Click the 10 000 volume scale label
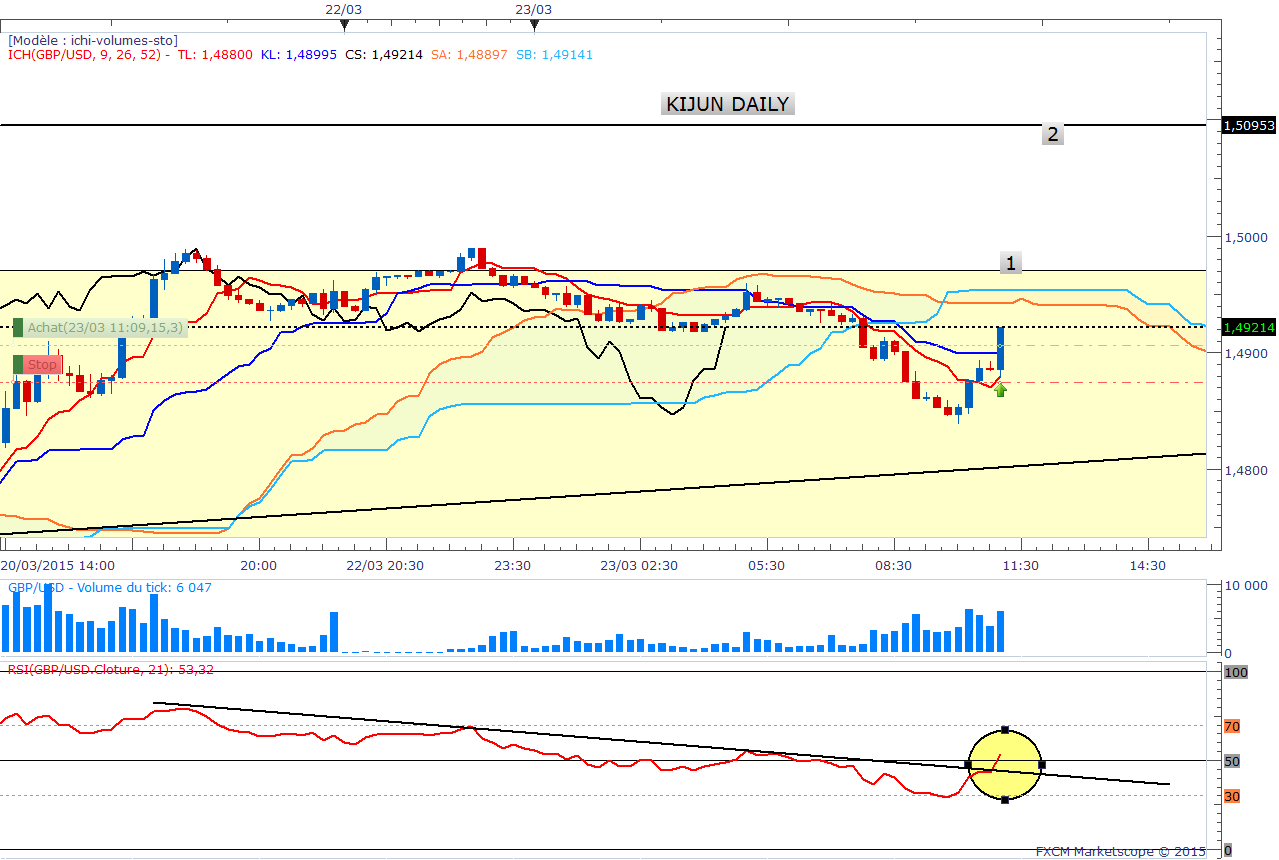 tap(1247, 585)
